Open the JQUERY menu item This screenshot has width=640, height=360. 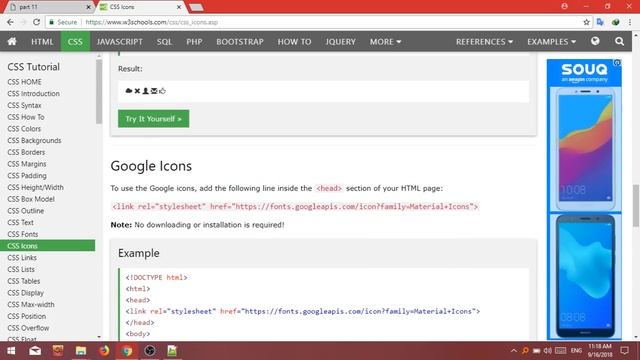[x=340, y=42]
